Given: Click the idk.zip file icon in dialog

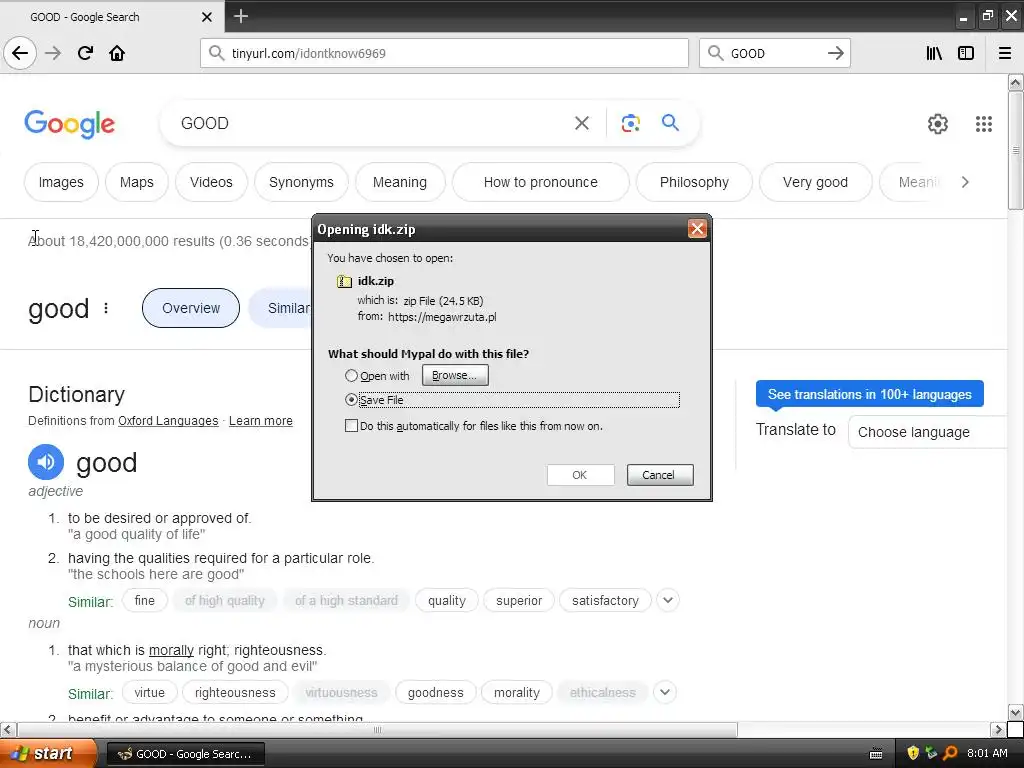Looking at the screenshot, I should [x=344, y=281].
